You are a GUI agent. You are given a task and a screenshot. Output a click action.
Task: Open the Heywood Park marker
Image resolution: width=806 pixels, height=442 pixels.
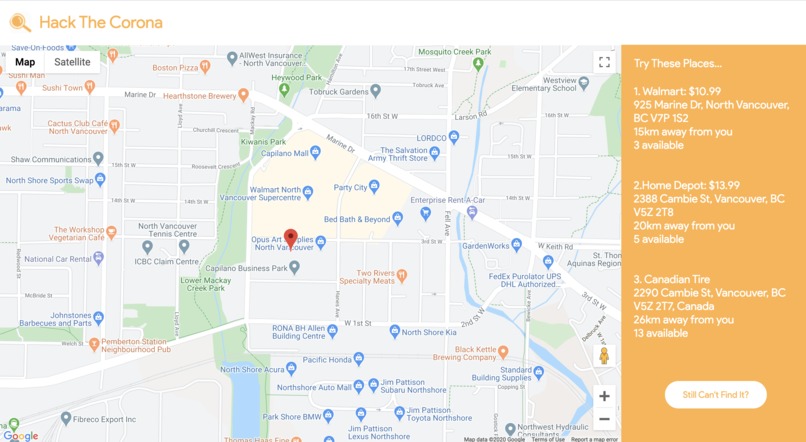point(284,89)
